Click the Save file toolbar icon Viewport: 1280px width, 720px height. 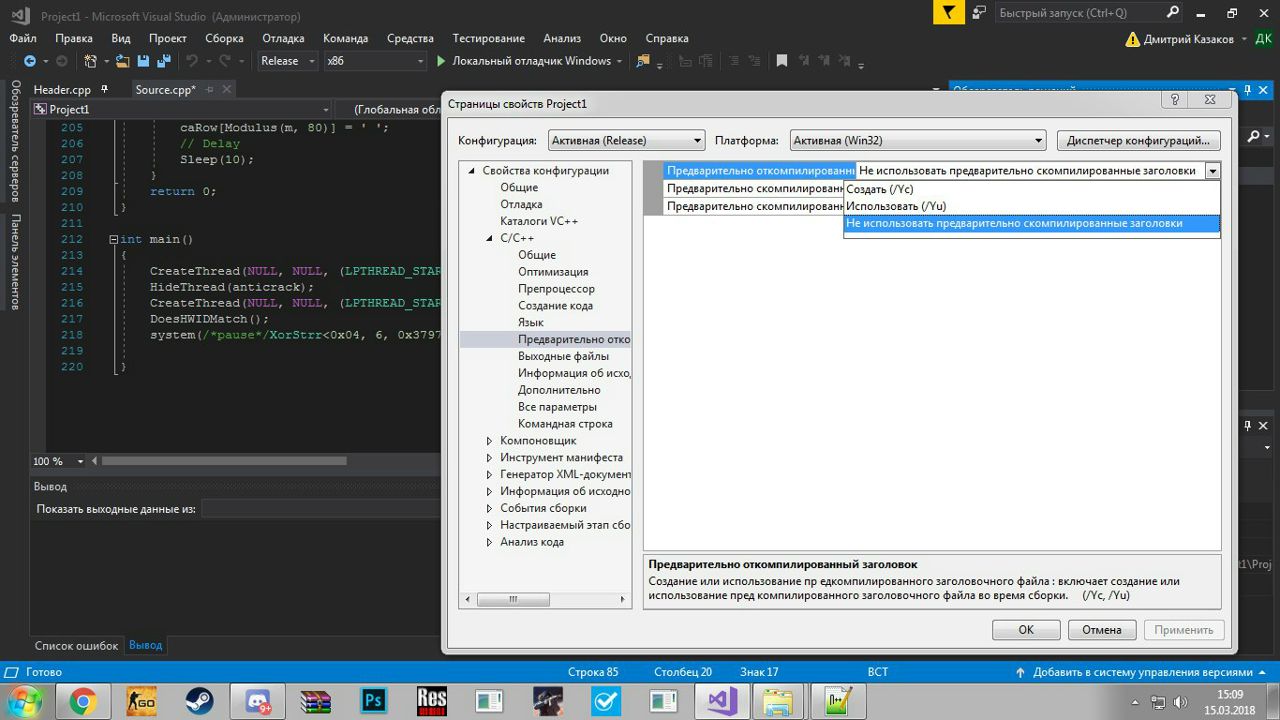143,61
